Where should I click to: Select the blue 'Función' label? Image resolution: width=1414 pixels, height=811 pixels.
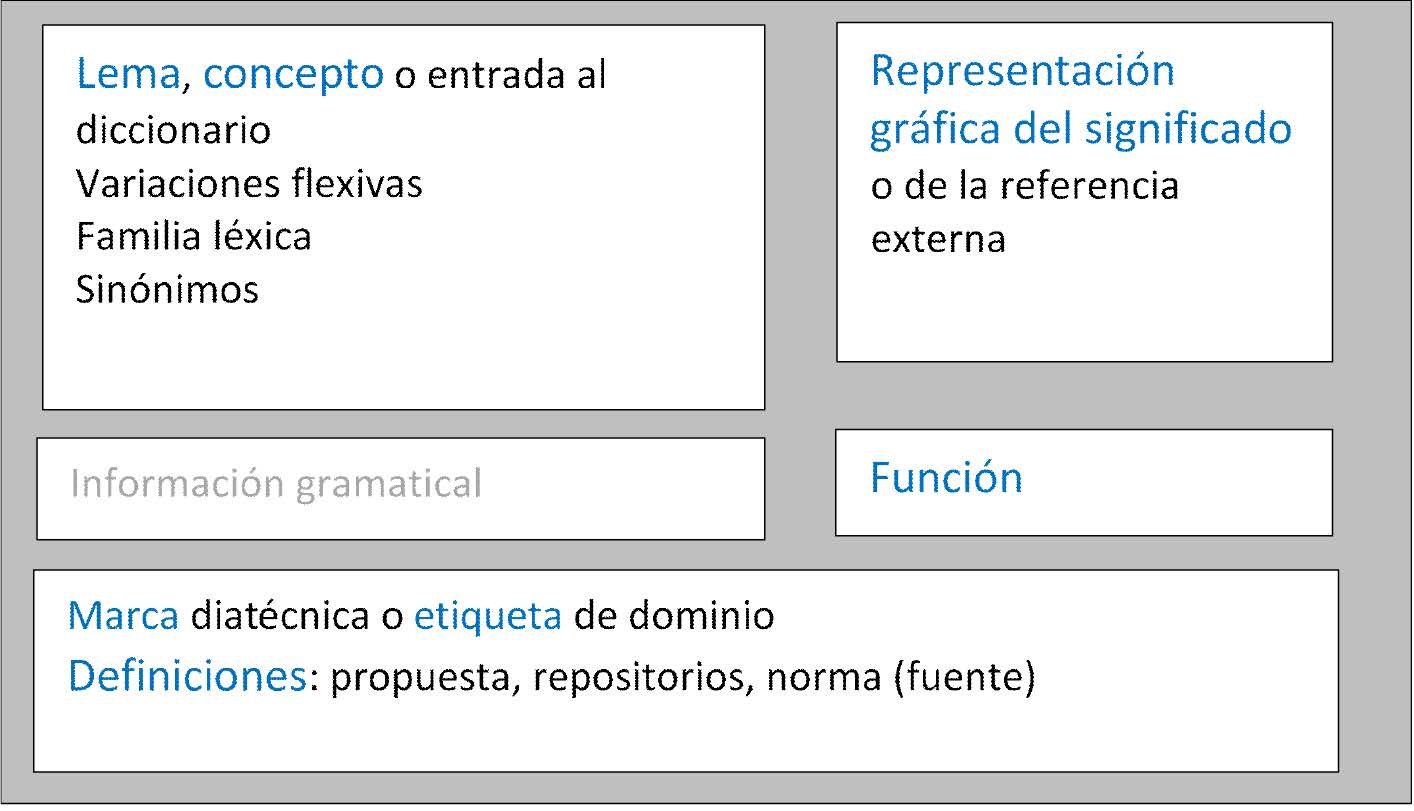(946, 478)
